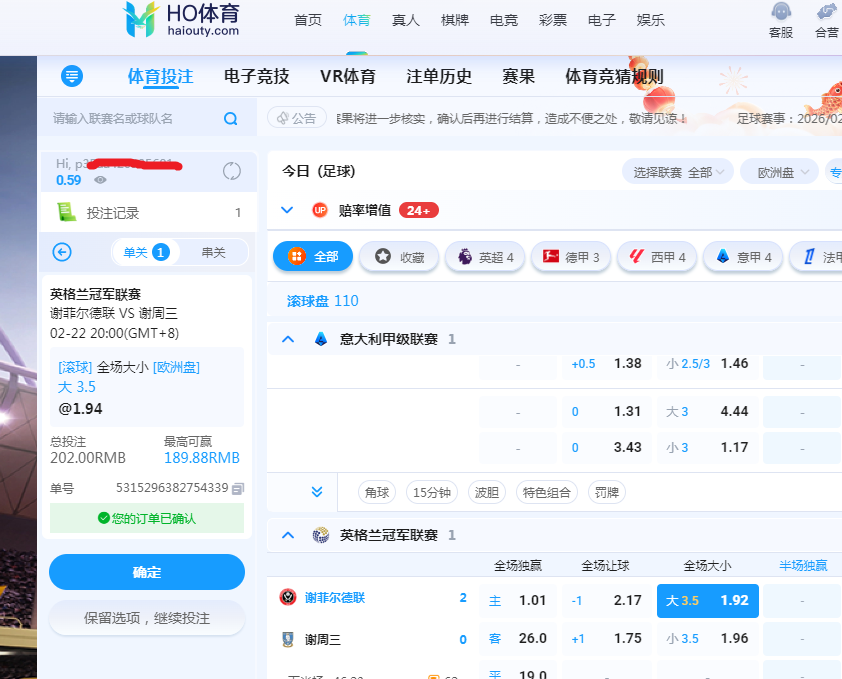The width and height of the screenshot is (842, 679).
Task: Filter by 收藏 favorites star
Action: pyautogui.click(x=399, y=257)
